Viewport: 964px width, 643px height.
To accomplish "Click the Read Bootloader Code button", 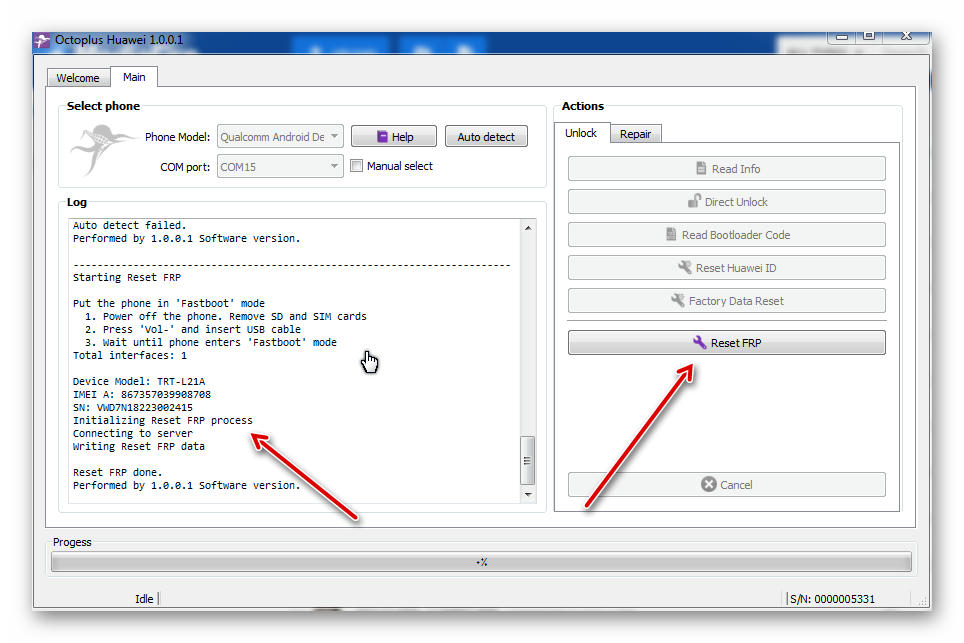I will click(727, 235).
